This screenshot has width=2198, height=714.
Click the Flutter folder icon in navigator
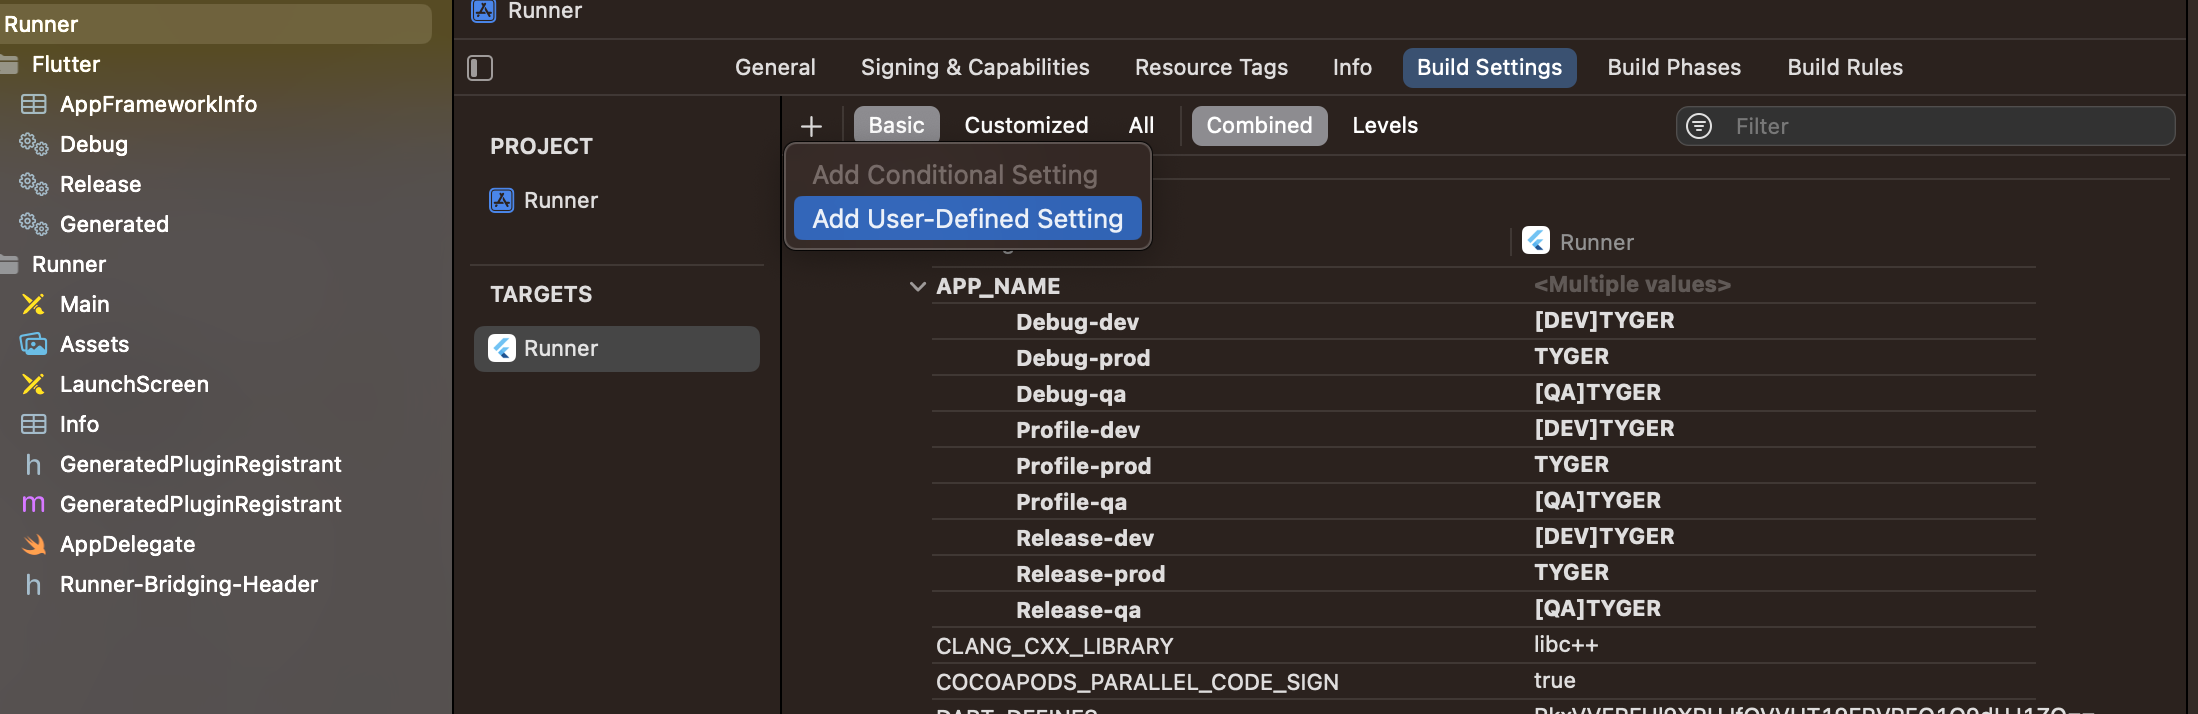10,64
